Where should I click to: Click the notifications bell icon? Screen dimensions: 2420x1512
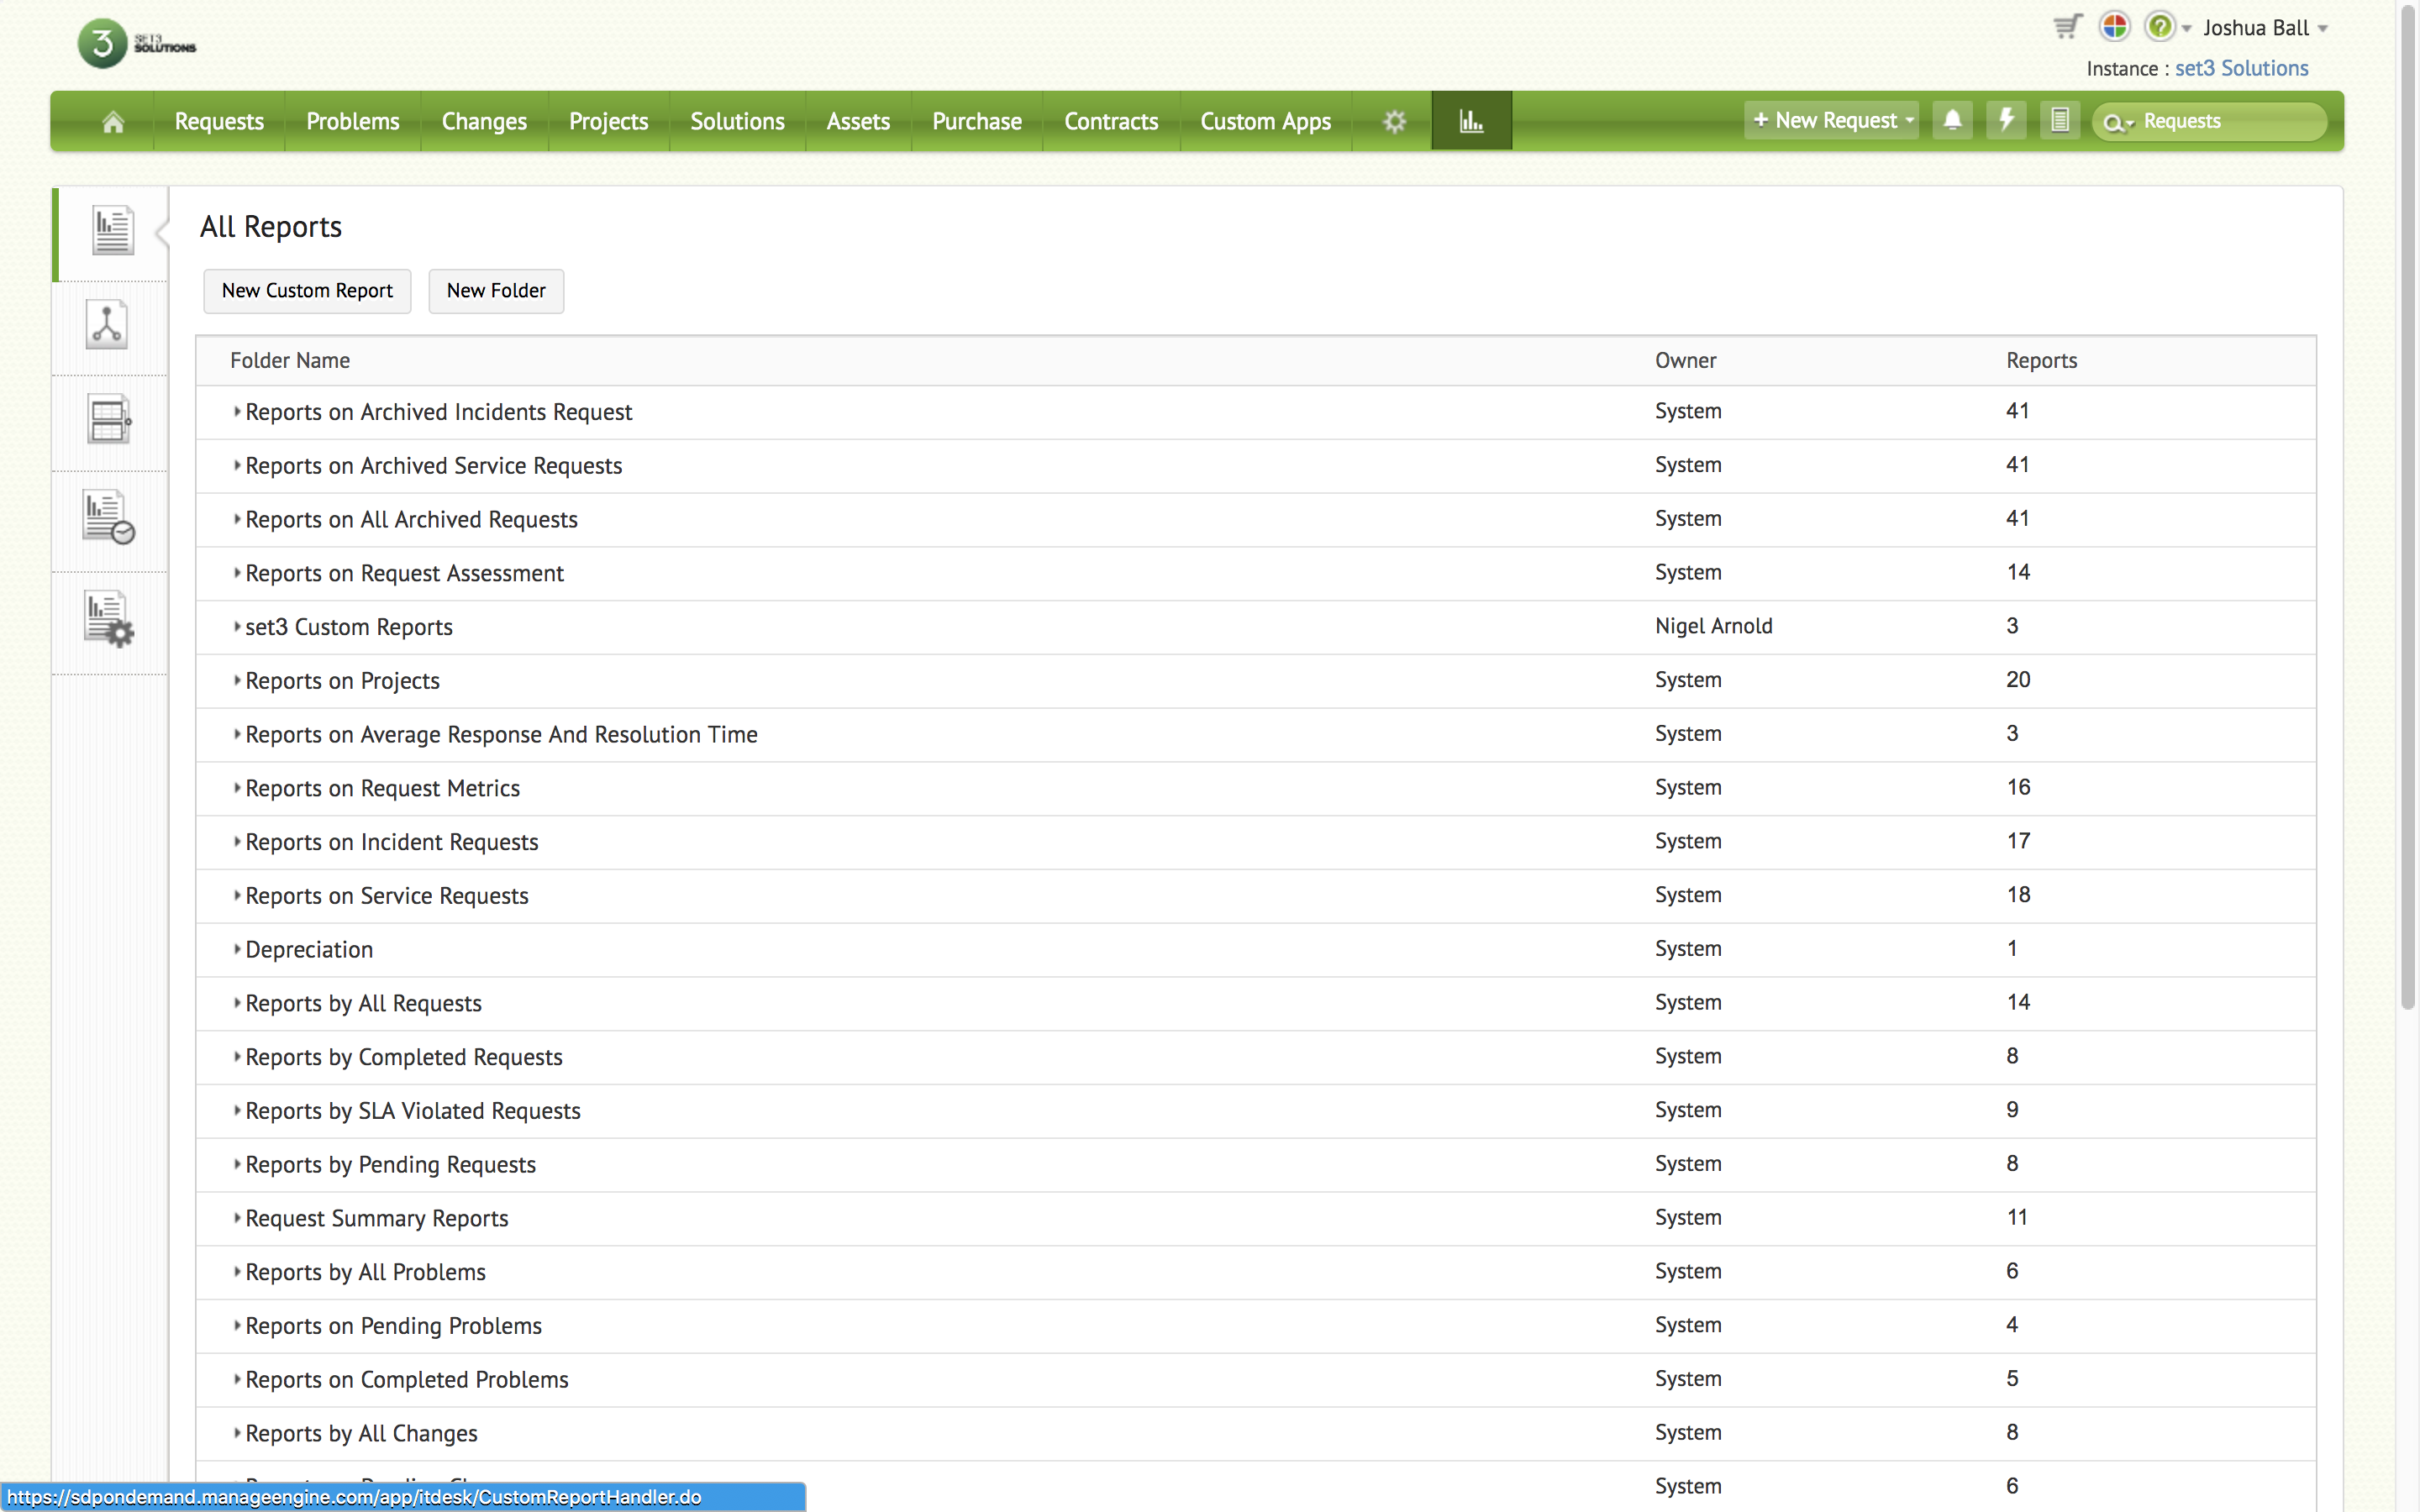1952,120
